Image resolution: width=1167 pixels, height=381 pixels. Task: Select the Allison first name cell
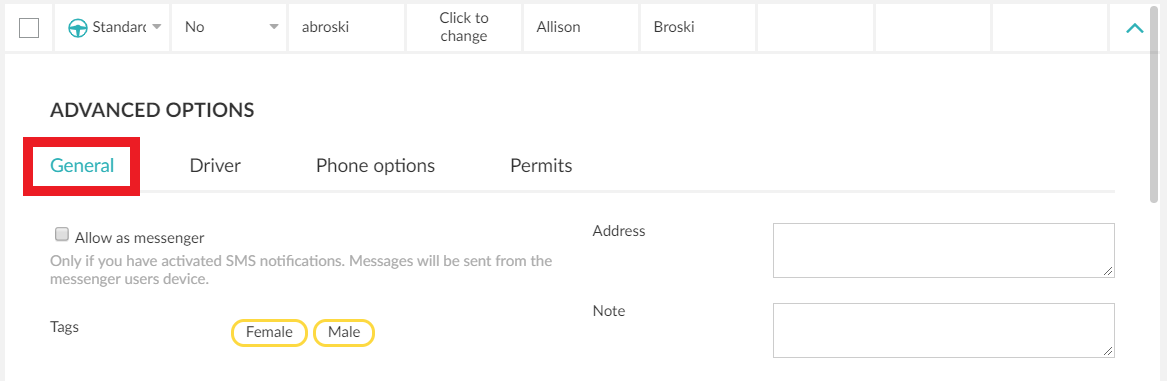coord(581,28)
